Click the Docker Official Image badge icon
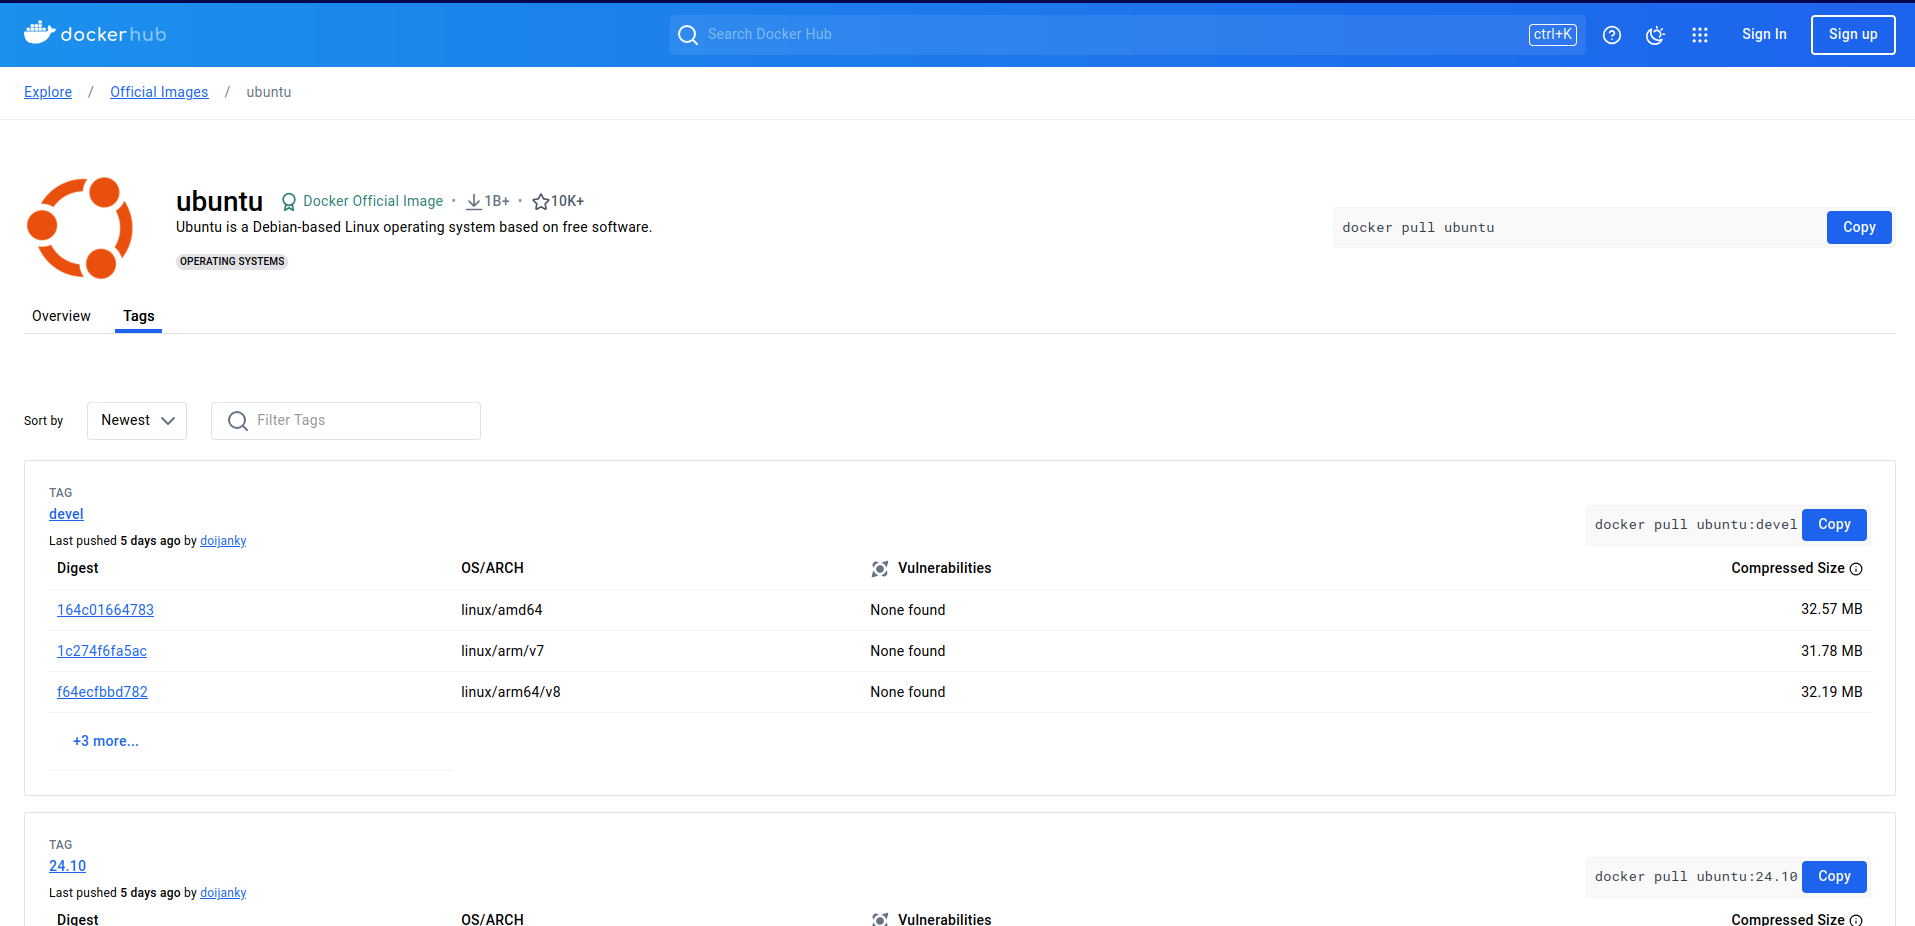 point(288,202)
